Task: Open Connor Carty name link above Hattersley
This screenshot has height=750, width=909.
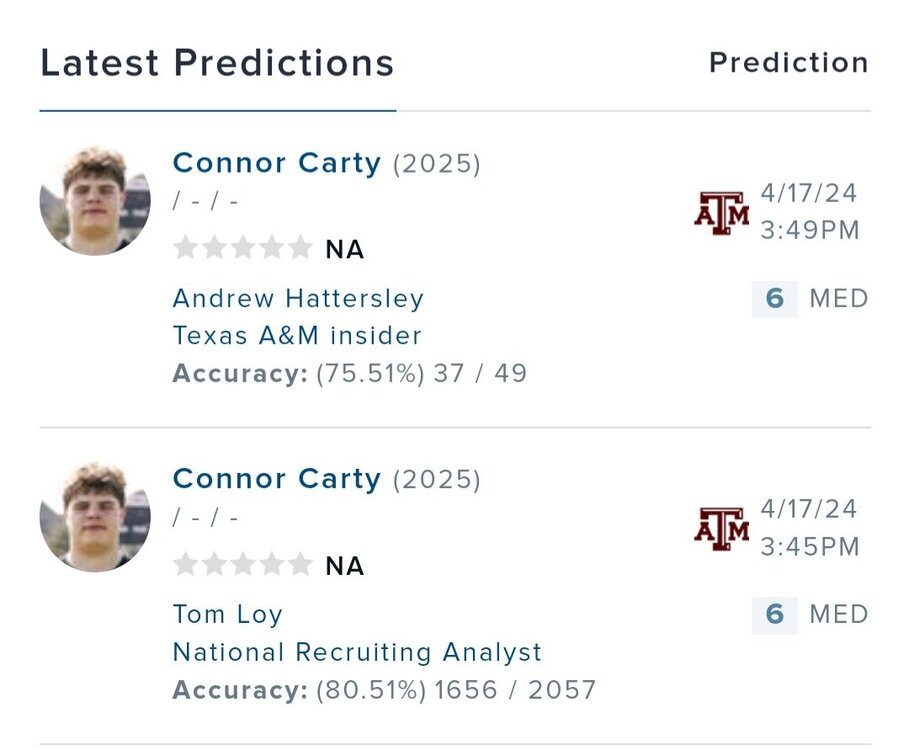Action: [x=277, y=163]
